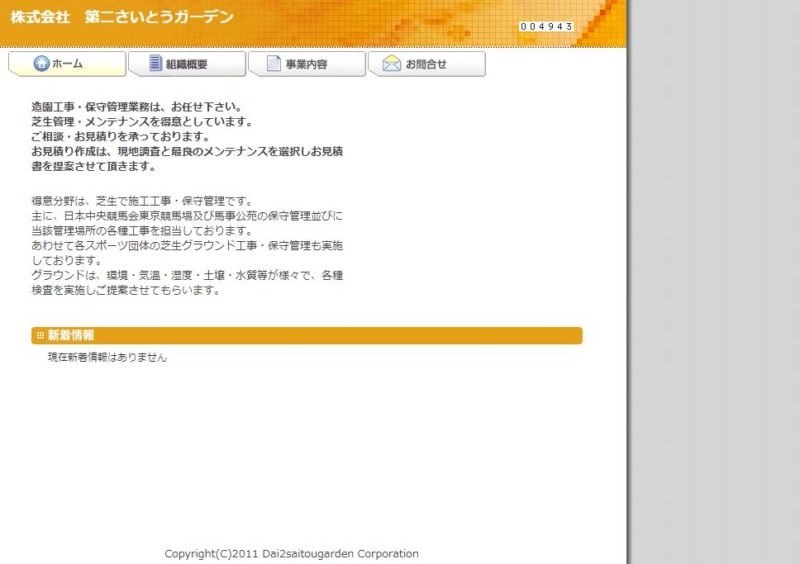This screenshot has width=800, height=564.
Task: Open the ホーム tab label
Action: (x=67, y=64)
